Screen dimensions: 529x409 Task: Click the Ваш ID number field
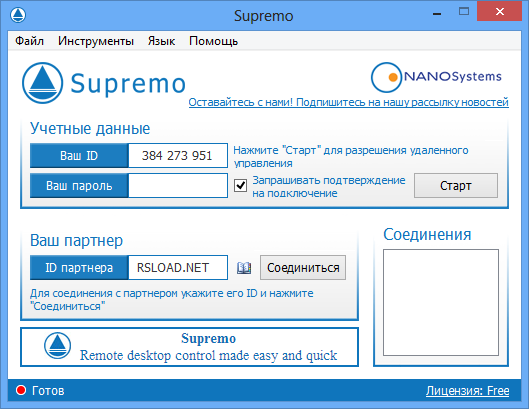coord(178,156)
